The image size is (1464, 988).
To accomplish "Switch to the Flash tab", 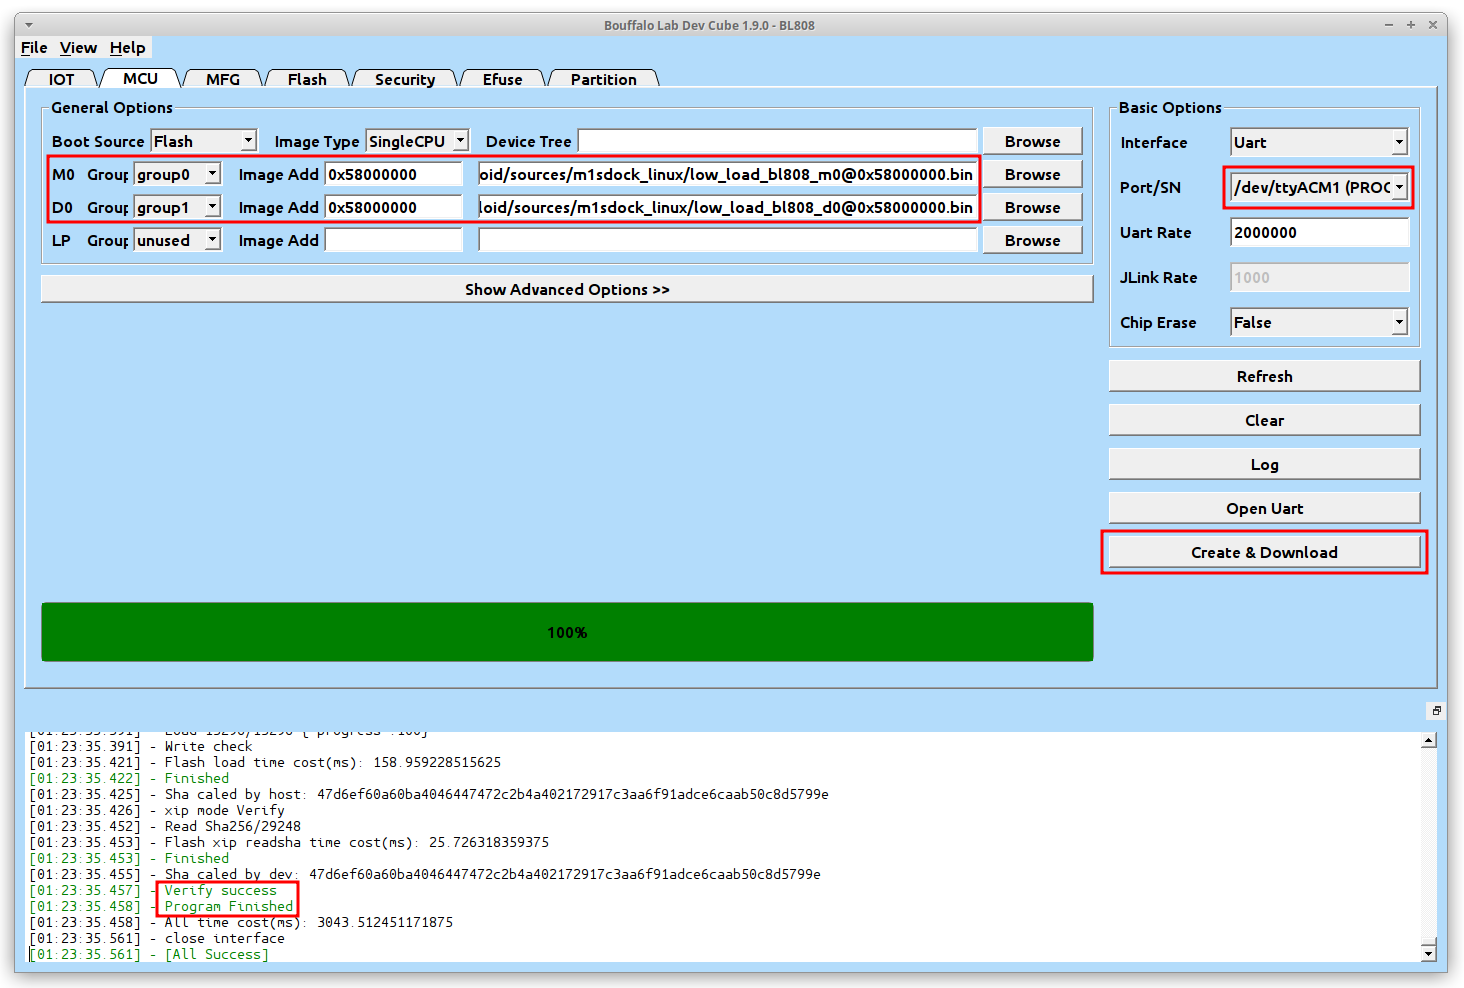I will (307, 79).
